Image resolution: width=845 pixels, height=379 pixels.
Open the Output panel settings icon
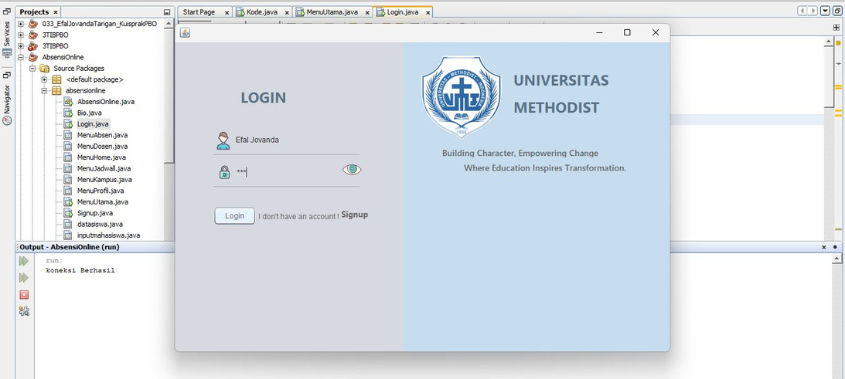tap(24, 311)
